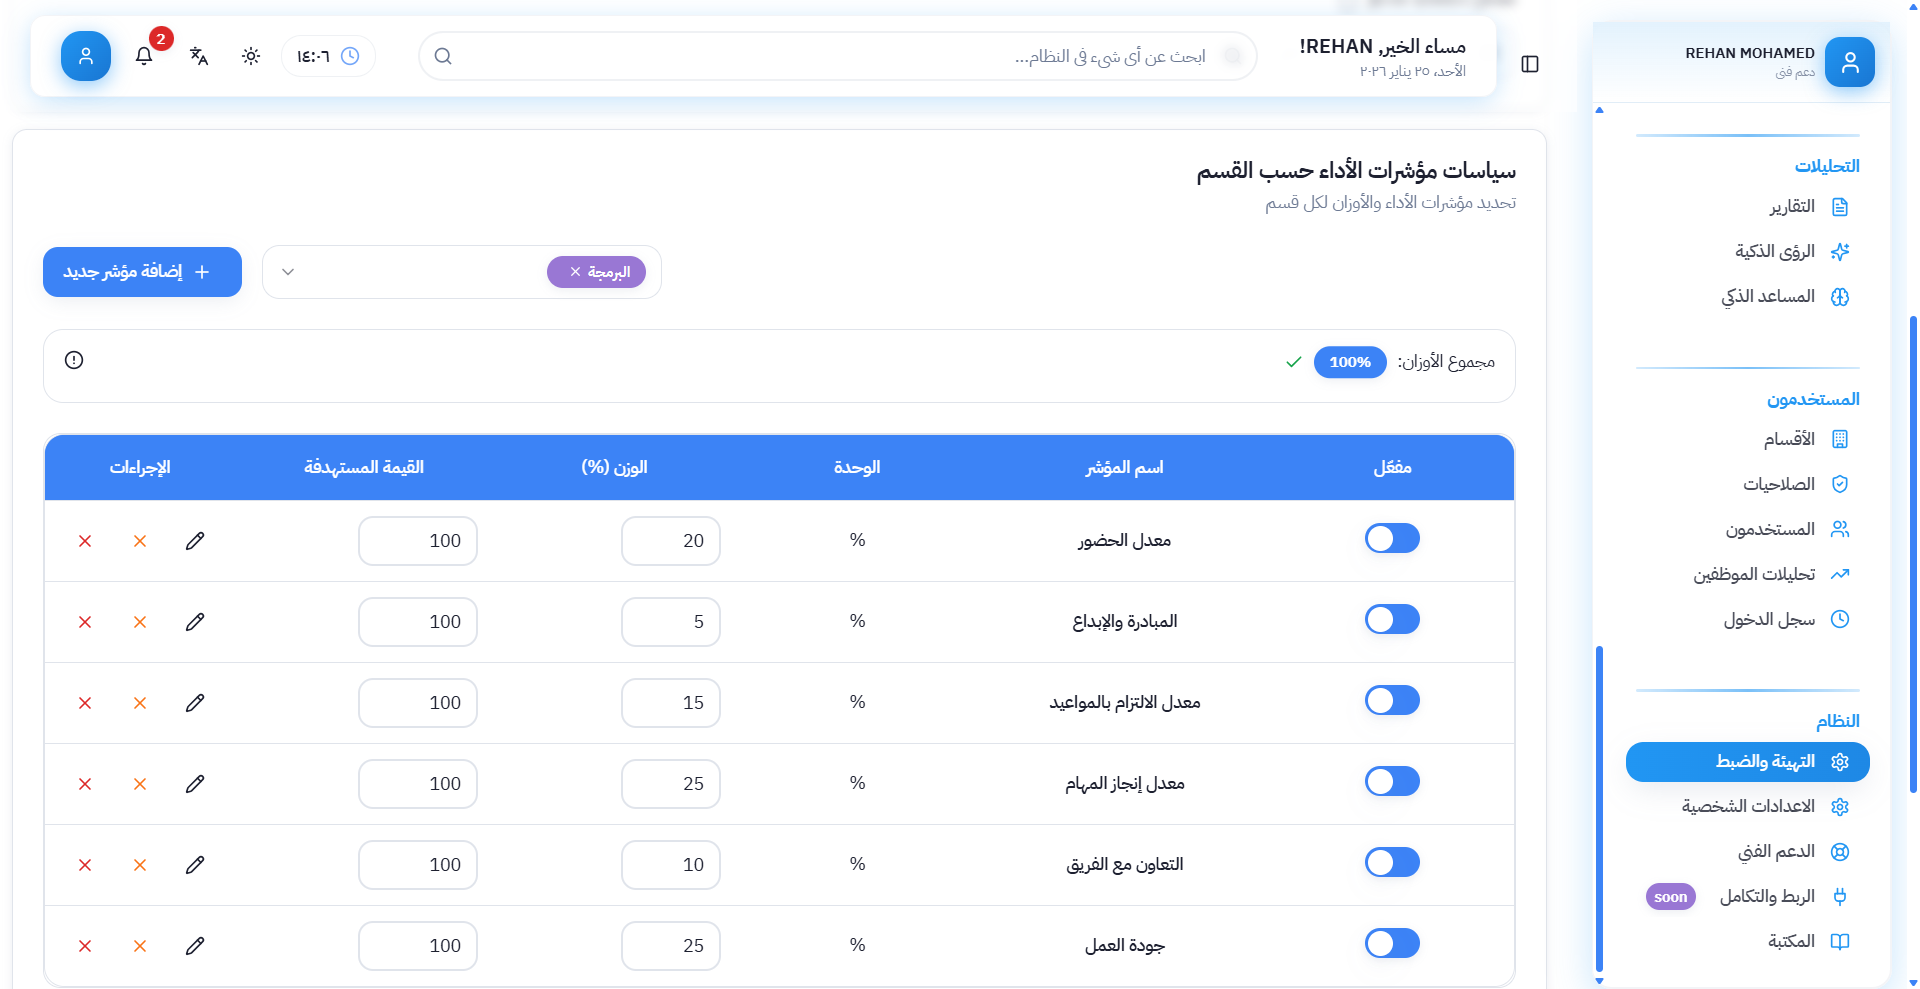
Task: Expand the department filter dropdown chevron
Action: (288, 272)
